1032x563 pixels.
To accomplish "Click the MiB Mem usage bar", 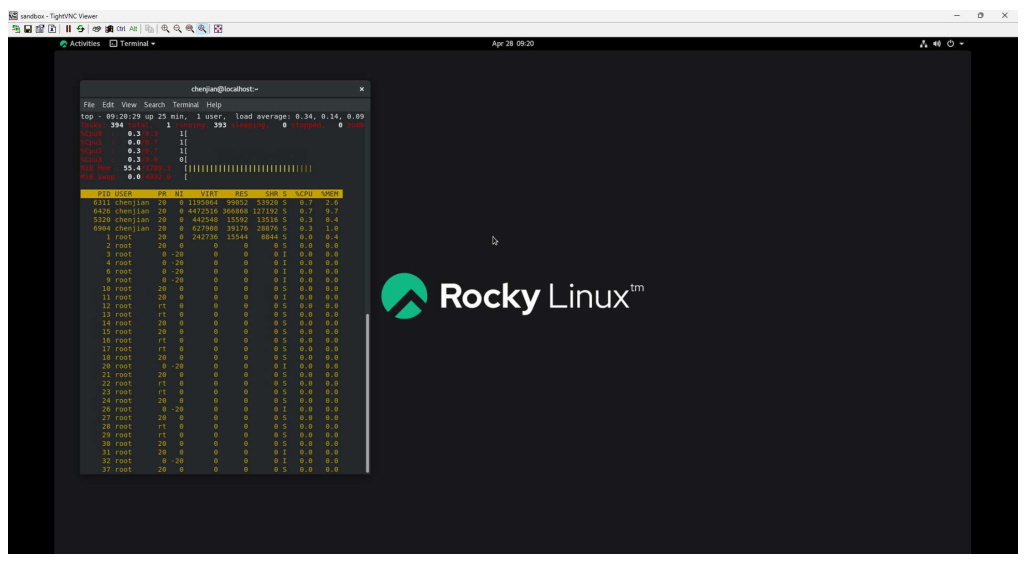I will pos(249,169).
